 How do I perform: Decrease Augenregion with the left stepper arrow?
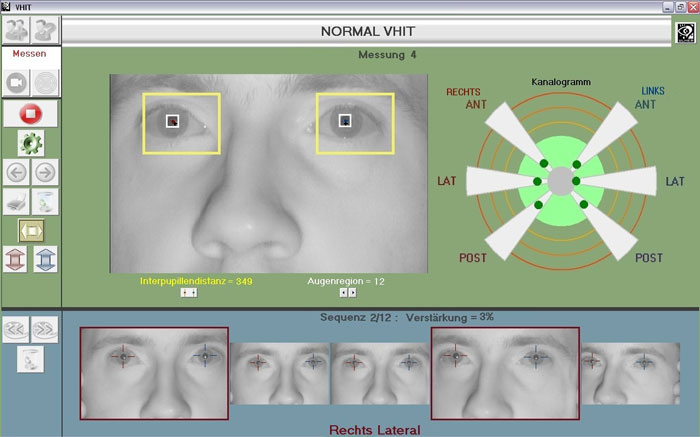point(343,293)
